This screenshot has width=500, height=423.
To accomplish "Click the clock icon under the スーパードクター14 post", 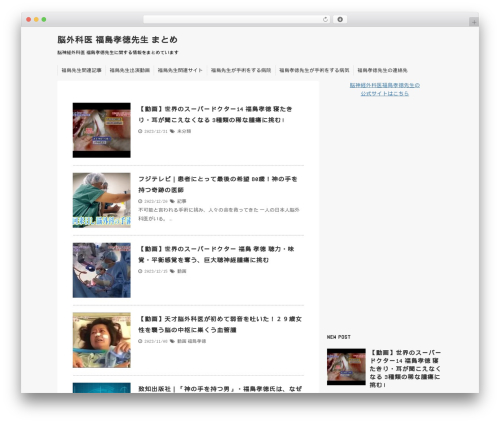I will point(140,131).
